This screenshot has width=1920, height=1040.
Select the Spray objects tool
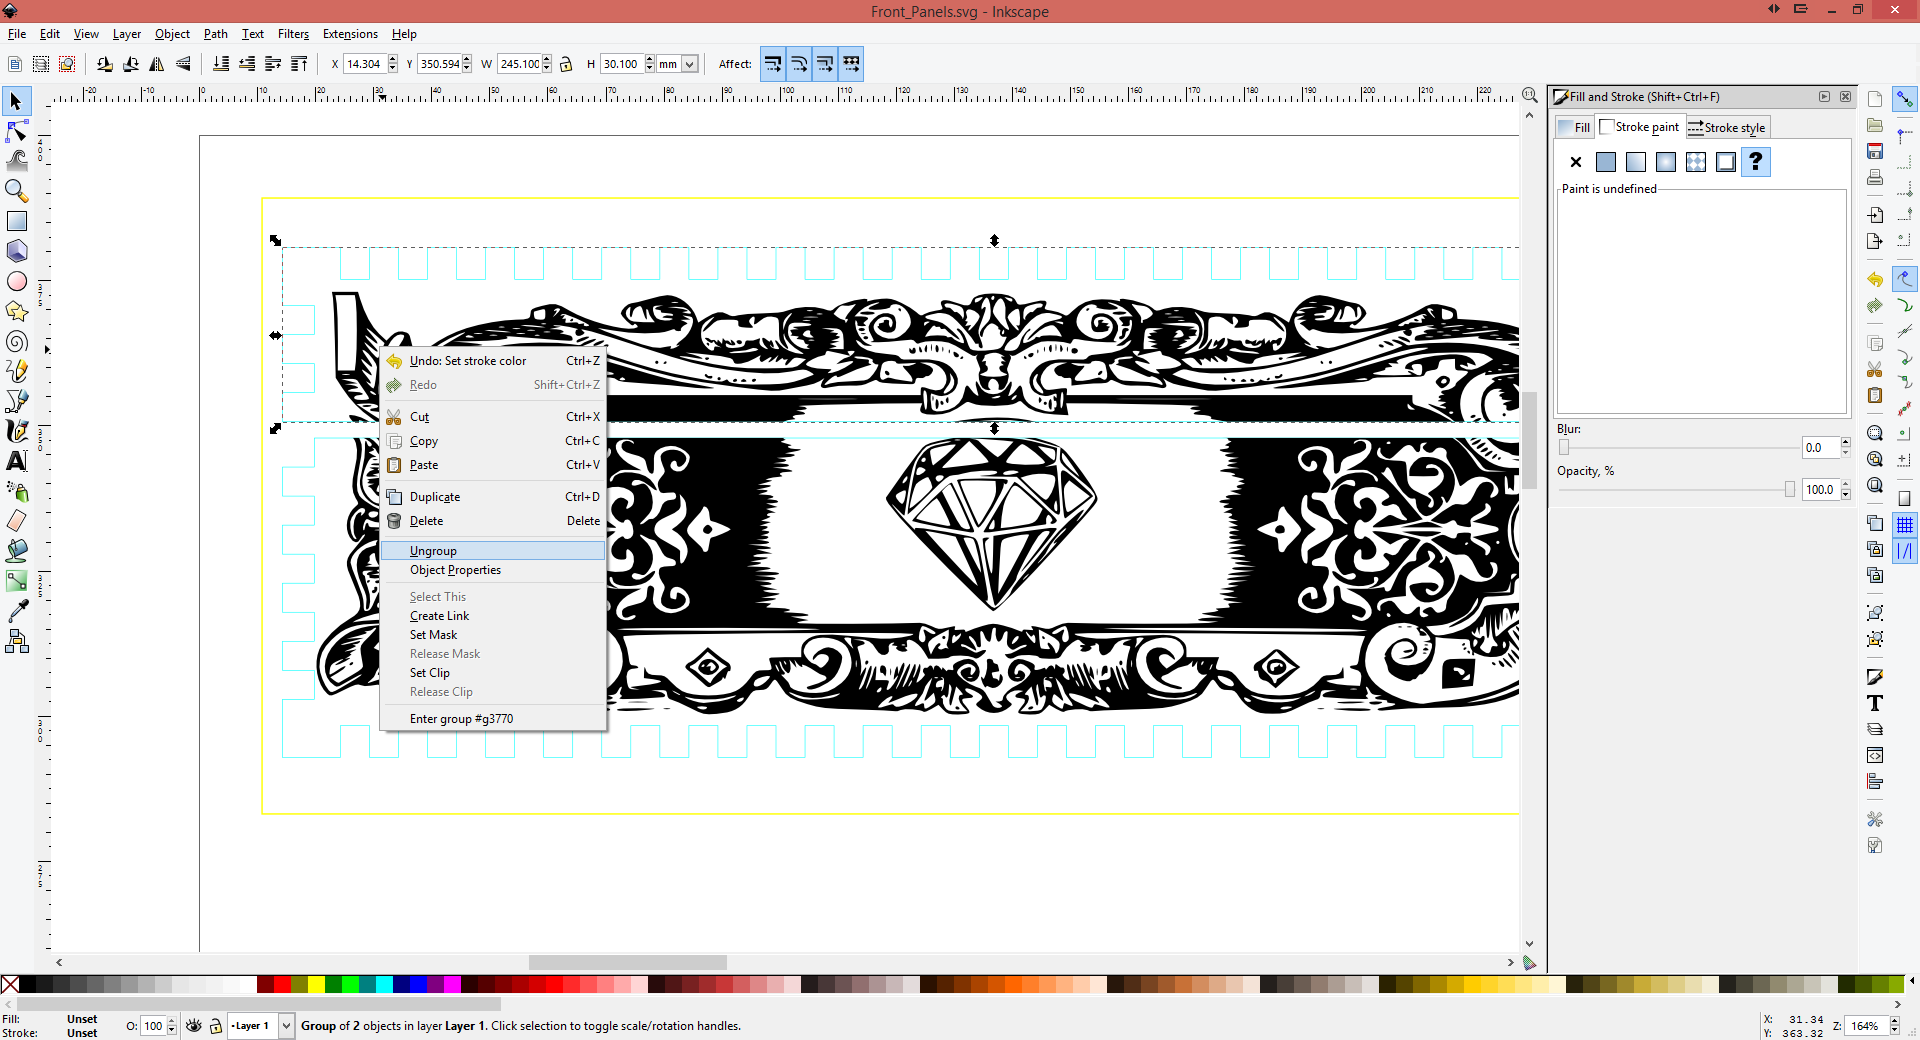point(16,491)
